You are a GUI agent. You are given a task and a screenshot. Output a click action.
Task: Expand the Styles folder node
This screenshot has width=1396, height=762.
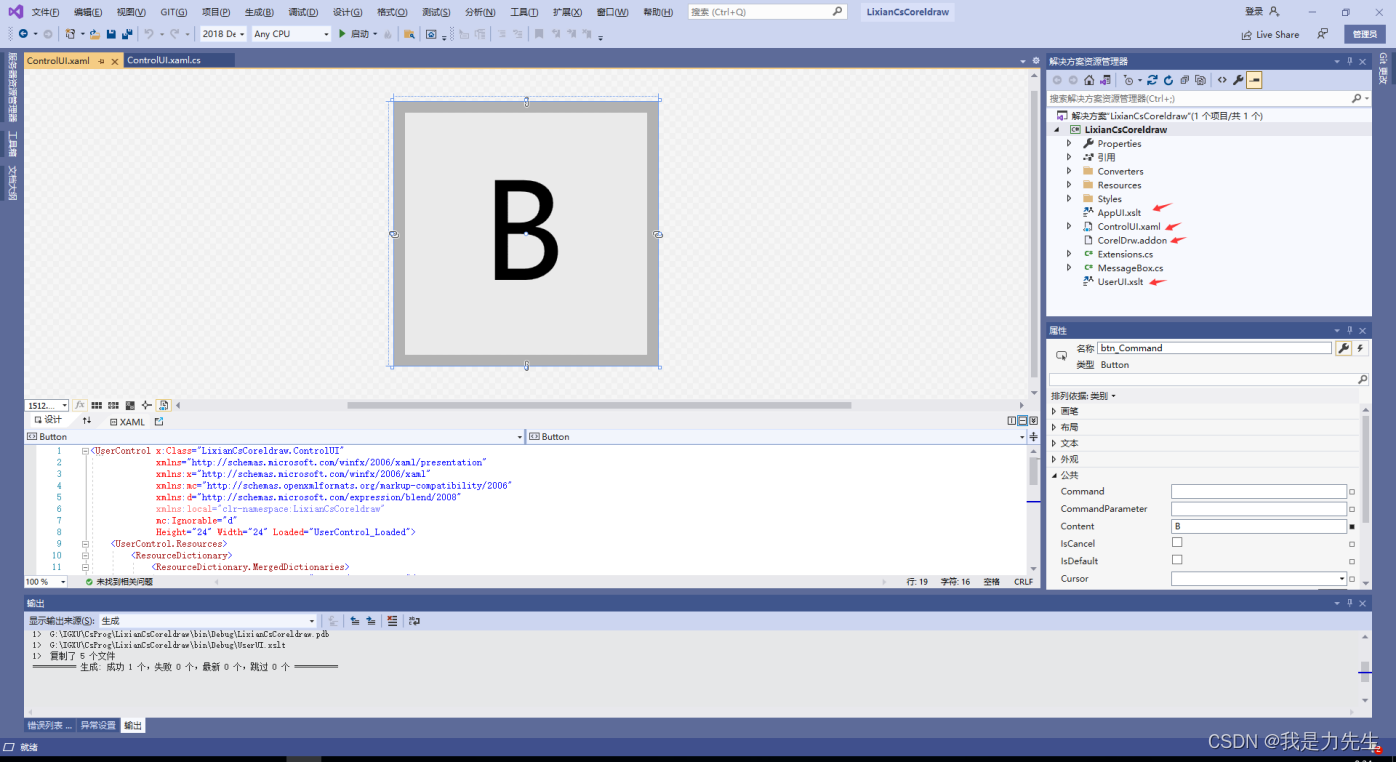click(x=1069, y=199)
